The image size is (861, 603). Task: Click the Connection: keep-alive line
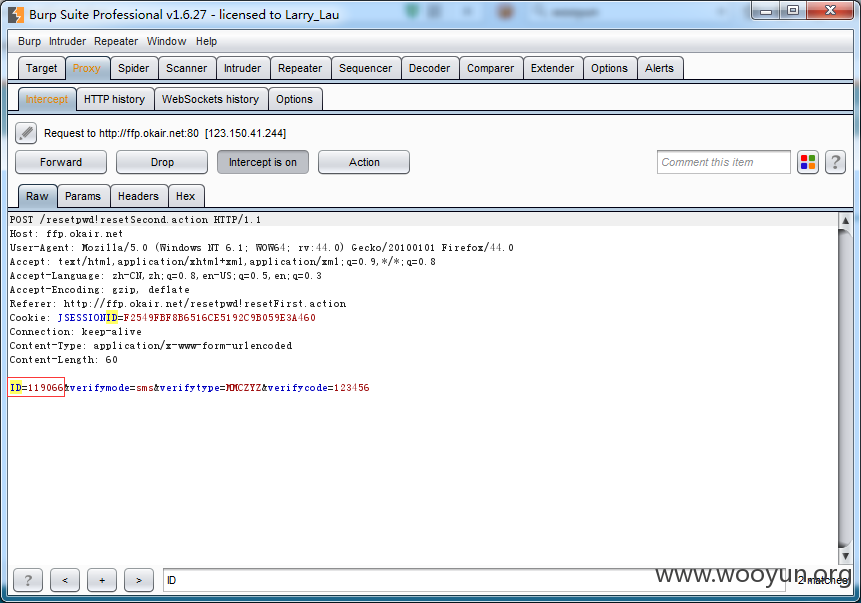pos(76,332)
